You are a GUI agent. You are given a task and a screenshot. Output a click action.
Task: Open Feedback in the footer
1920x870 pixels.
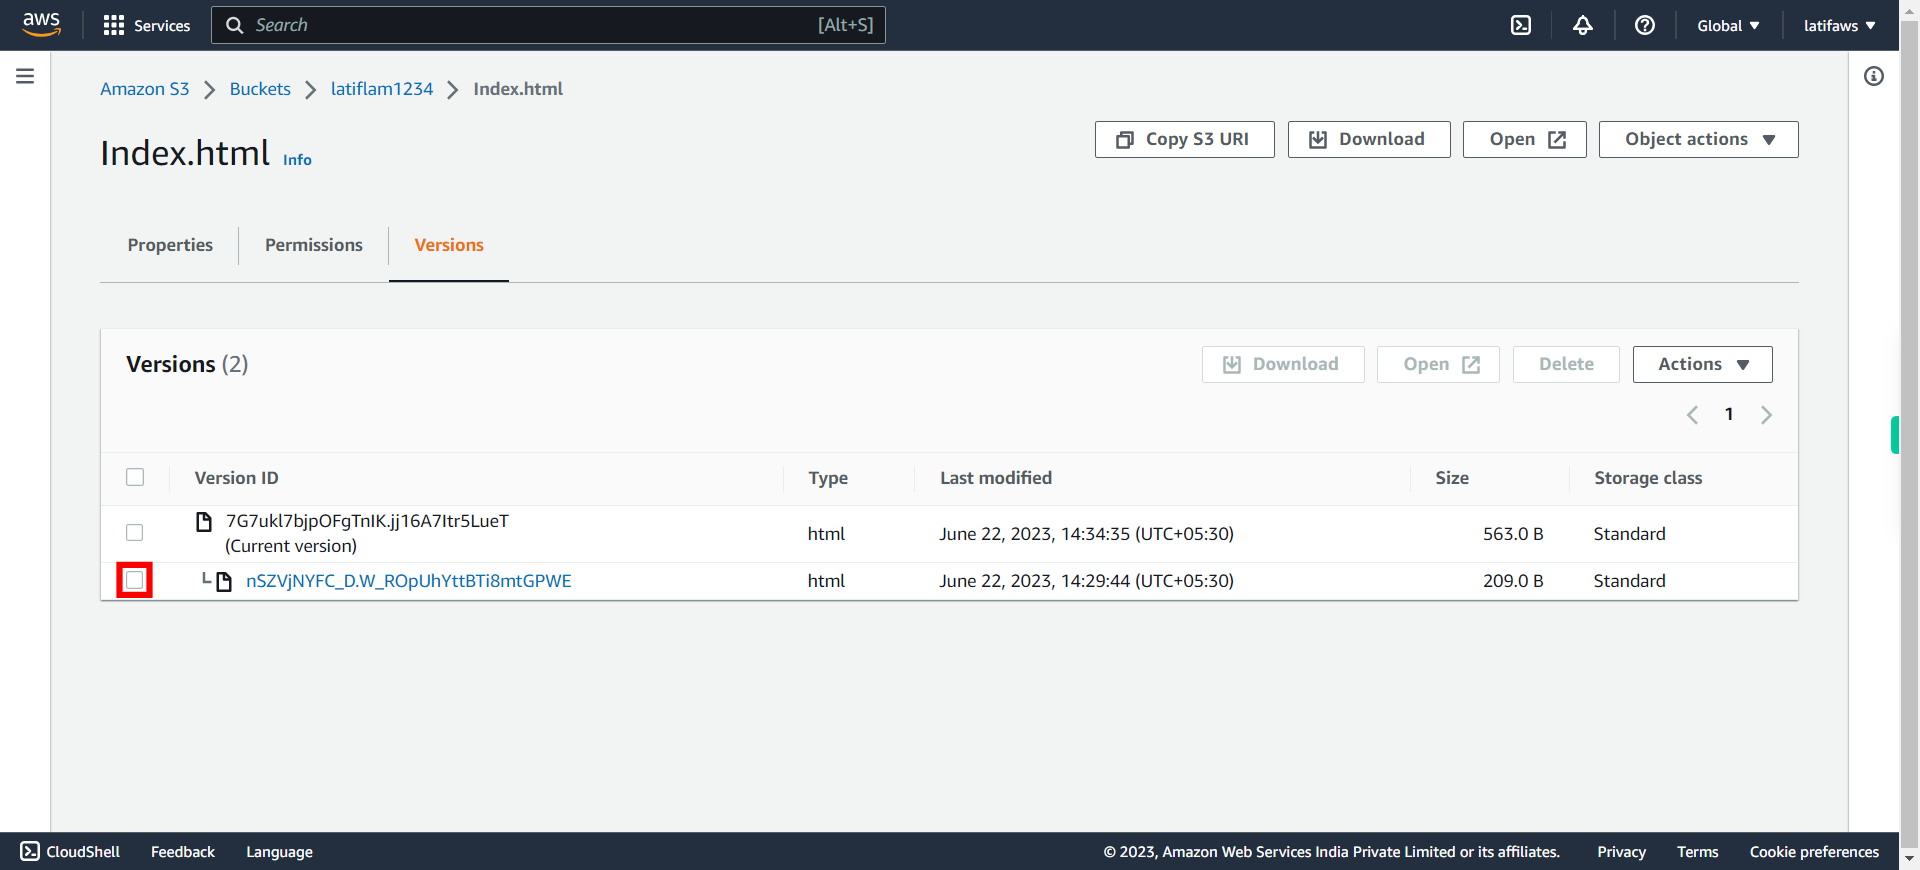183,851
